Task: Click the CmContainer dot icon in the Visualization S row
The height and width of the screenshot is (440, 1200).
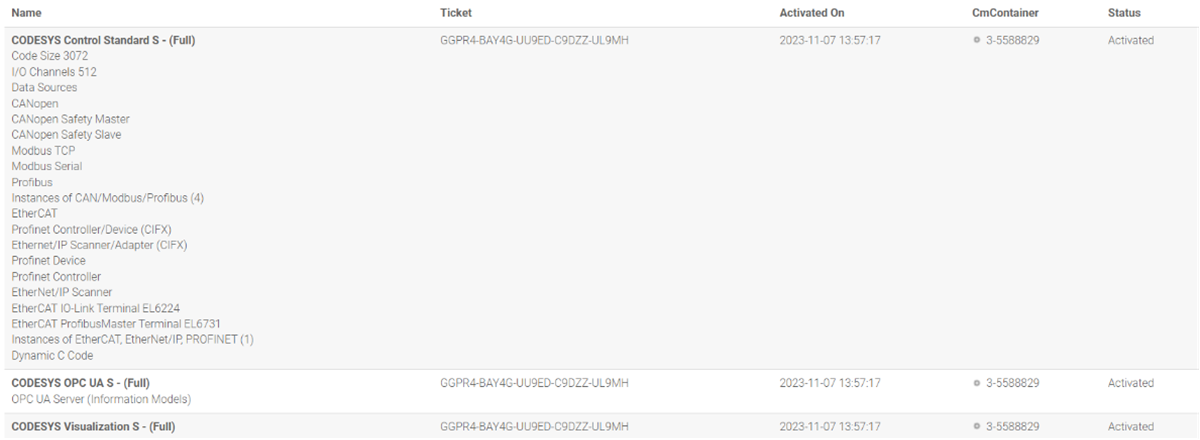Action: coord(976,427)
